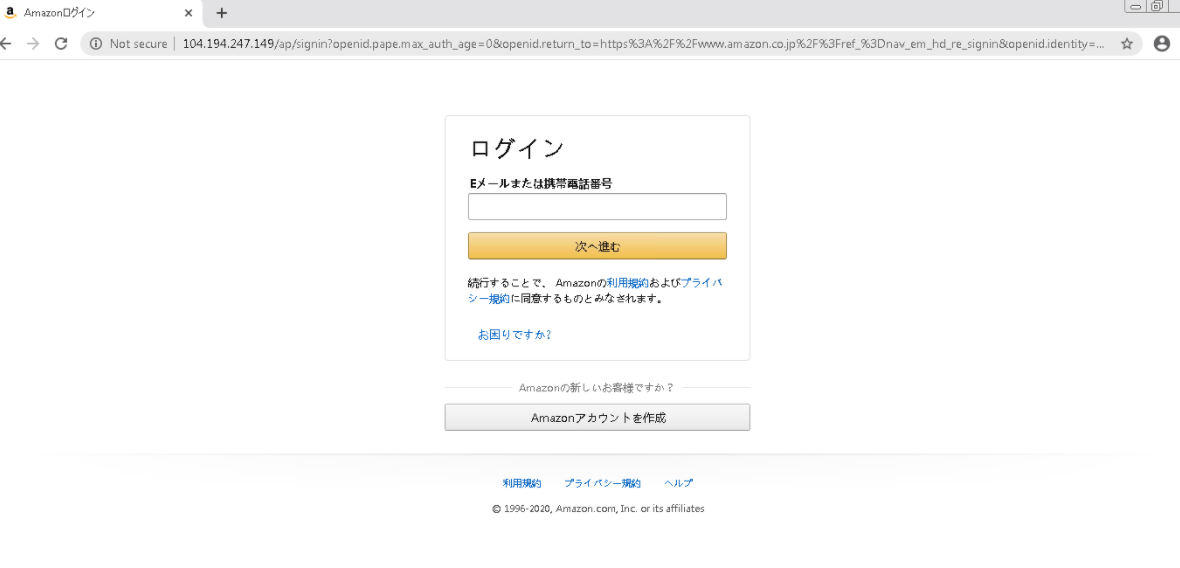Open the footer ヘルプ link

678,483
